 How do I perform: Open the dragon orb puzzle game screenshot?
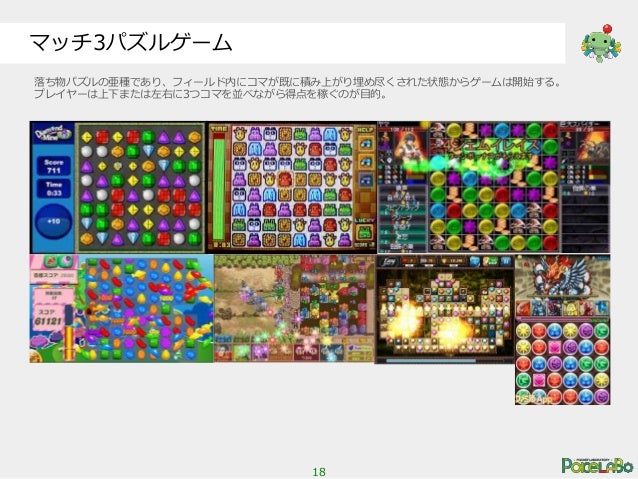562,330
